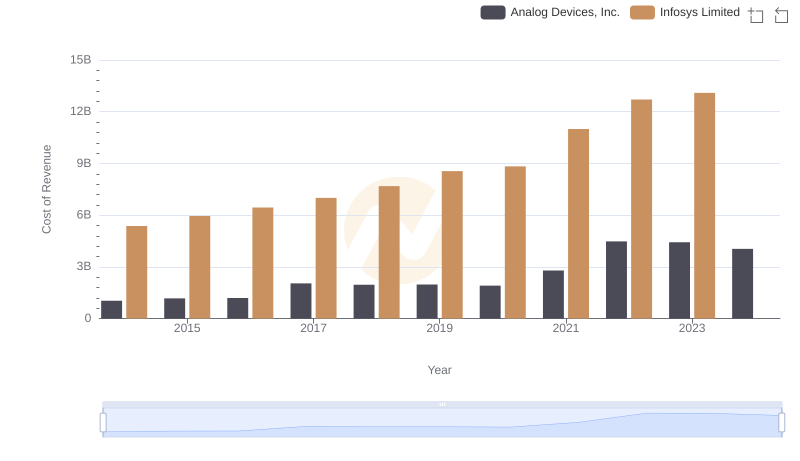The height and width of the screenshot is (461, 800).
Task: Click the Analog Devices 2024 bar
Action: pyautogui.click(x=742, y=284)
